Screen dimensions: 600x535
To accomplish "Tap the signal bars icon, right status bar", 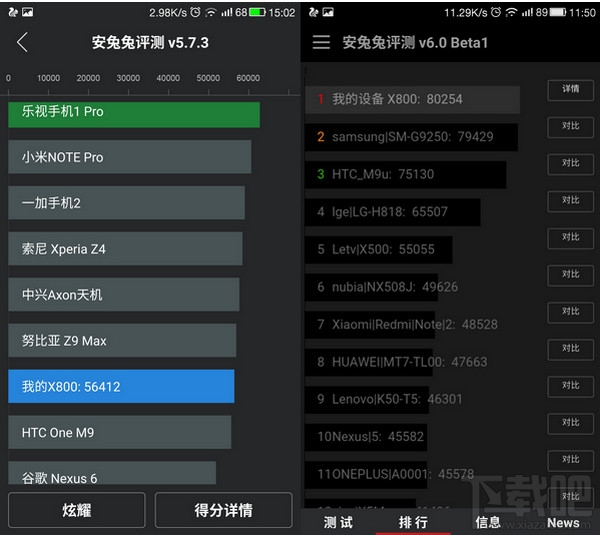I will [527, 12].
